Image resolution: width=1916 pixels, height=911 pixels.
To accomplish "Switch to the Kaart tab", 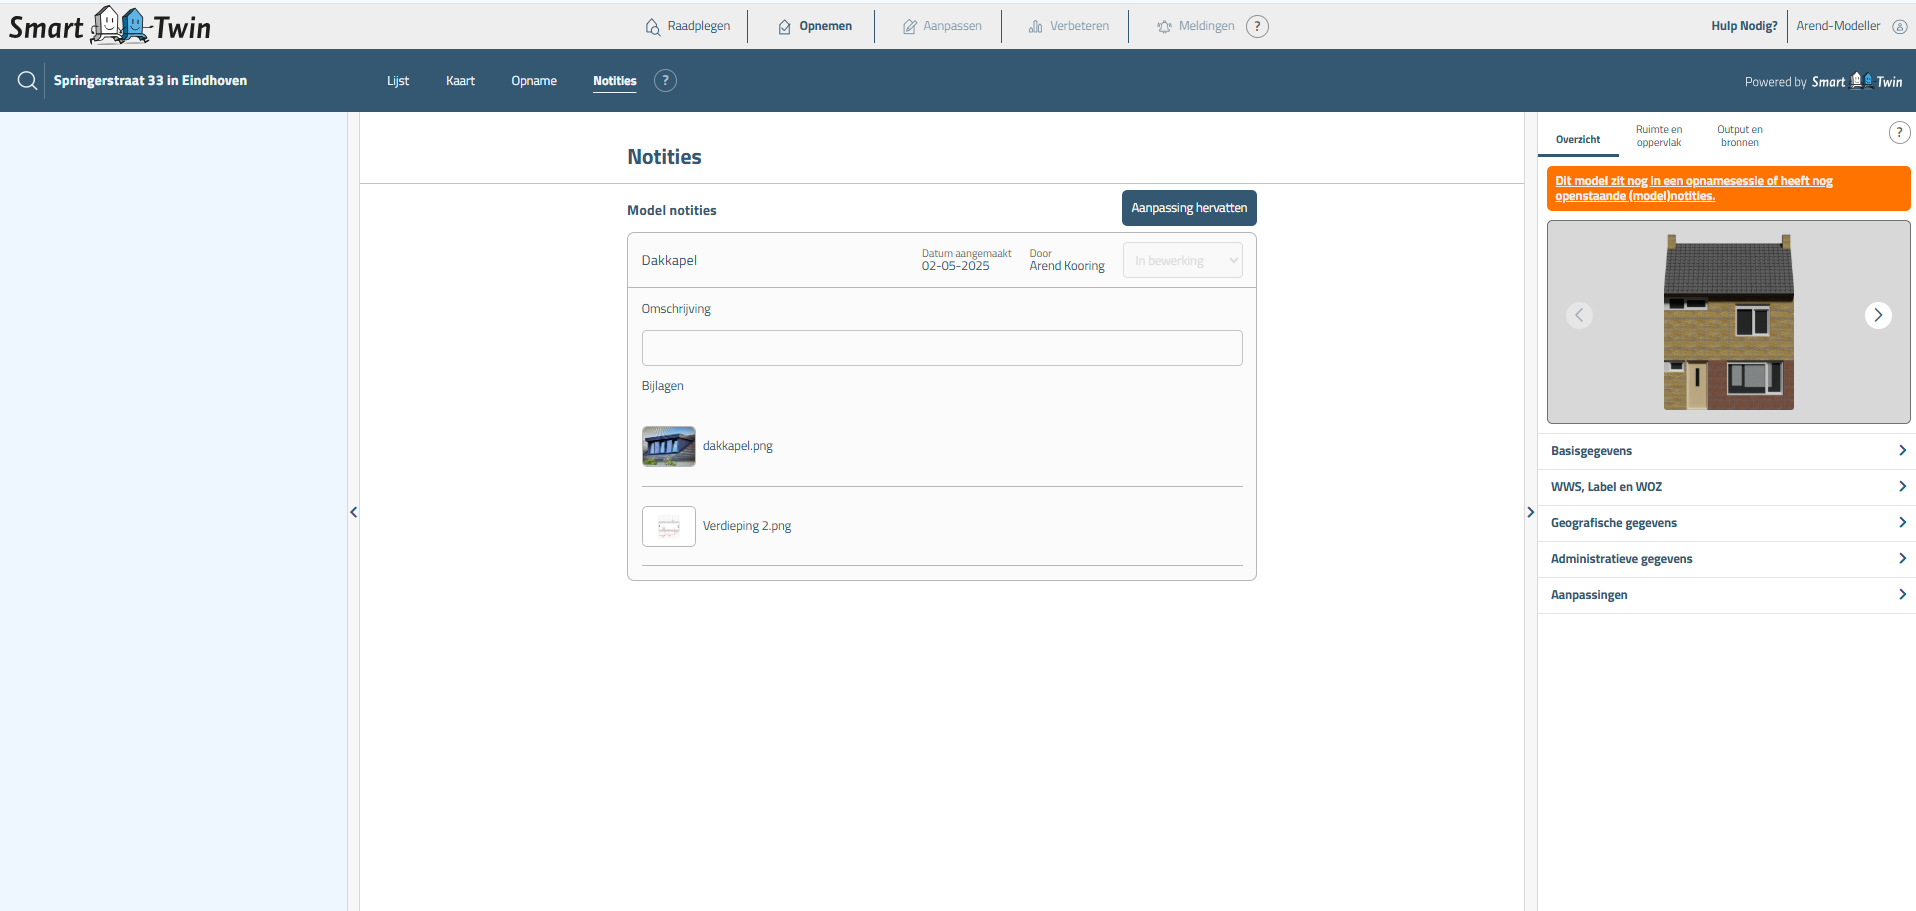I will [460, 81].
